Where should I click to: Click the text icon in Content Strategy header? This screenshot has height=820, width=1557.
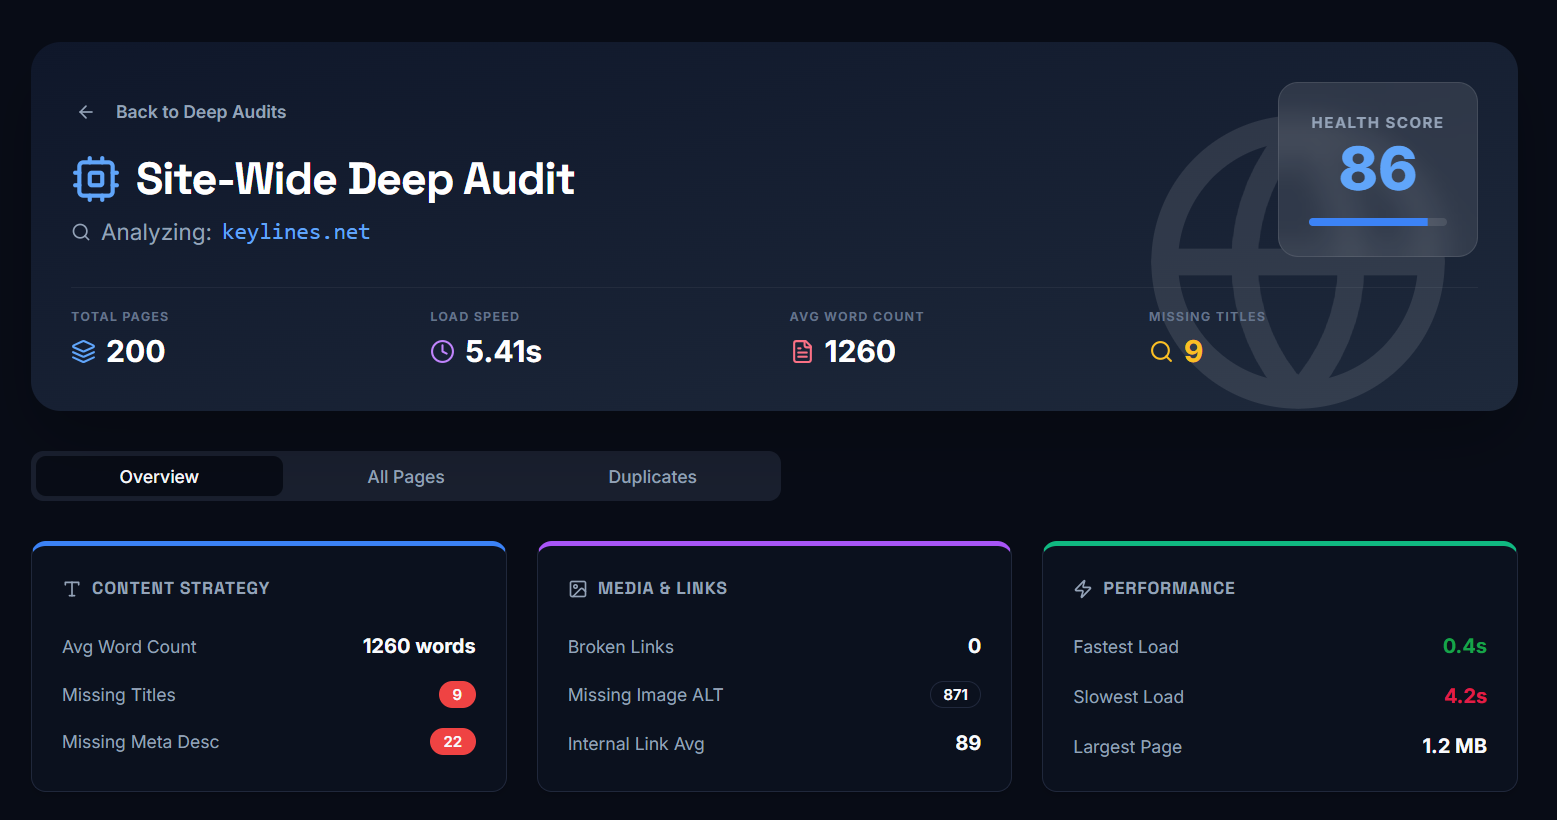click(72, 589)
